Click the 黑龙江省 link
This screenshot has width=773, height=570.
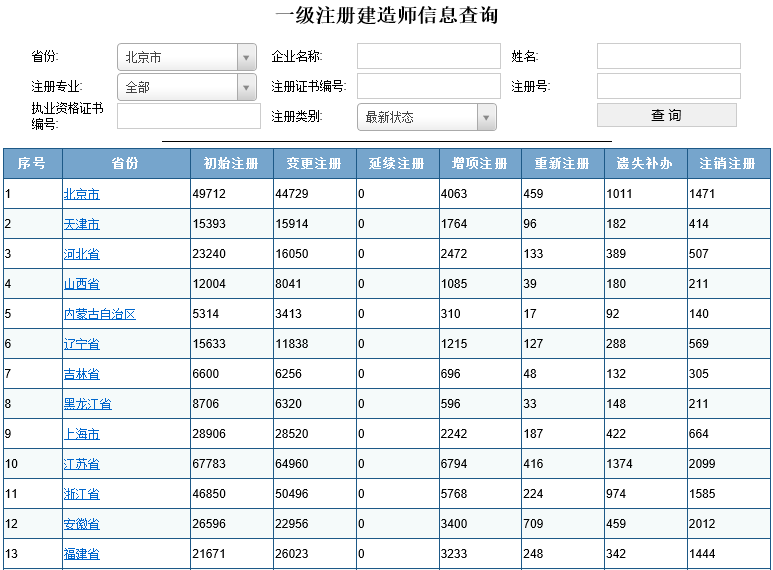(87, 404)
